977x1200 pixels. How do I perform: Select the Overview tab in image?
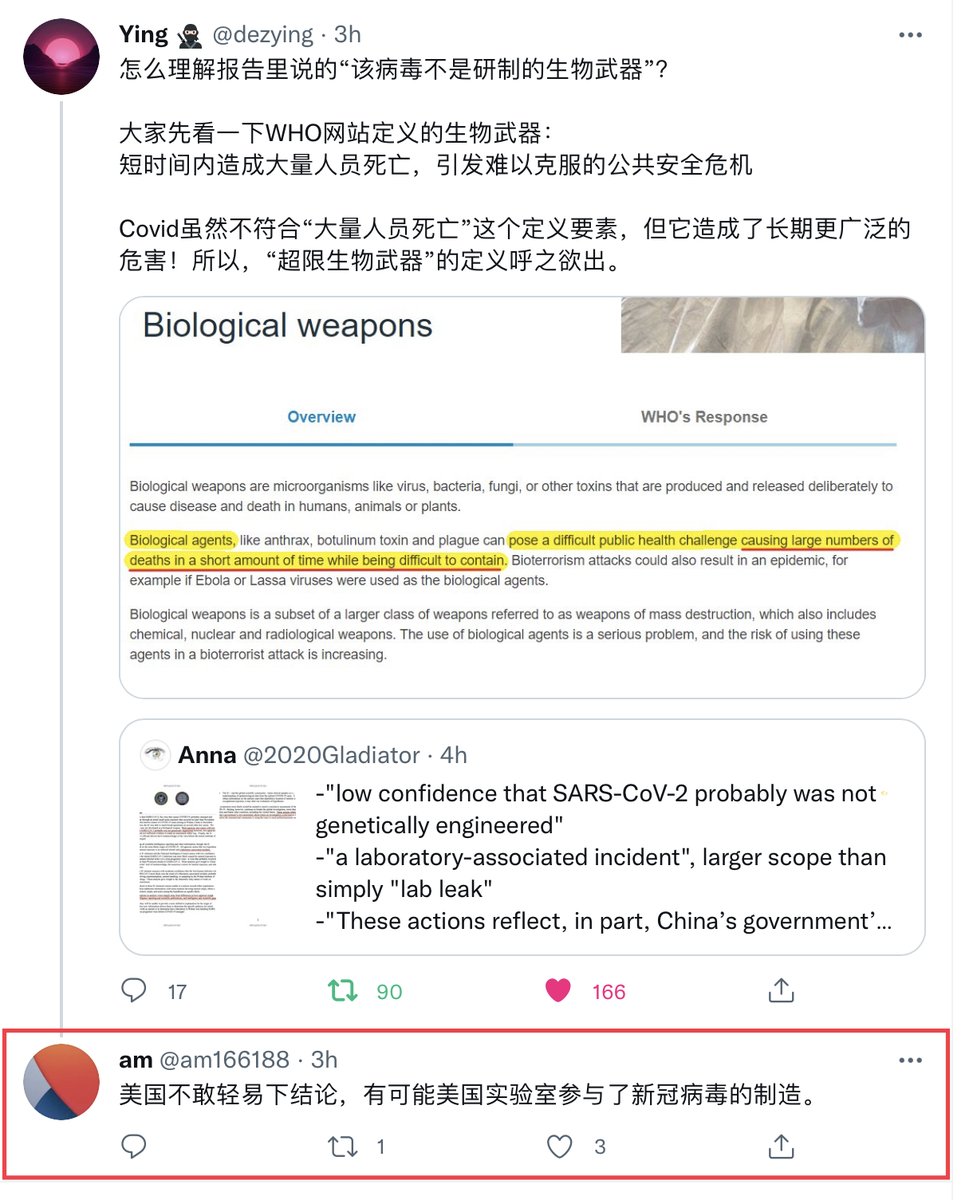tap(321, 417)
